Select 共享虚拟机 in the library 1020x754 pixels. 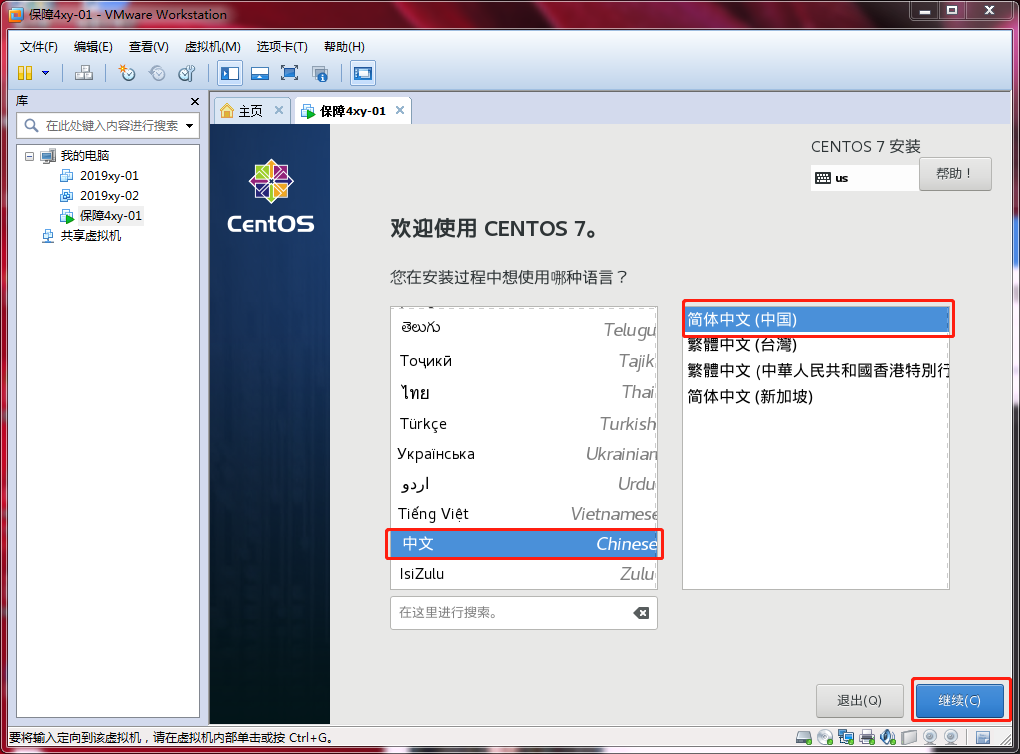(x=90, y=236)
